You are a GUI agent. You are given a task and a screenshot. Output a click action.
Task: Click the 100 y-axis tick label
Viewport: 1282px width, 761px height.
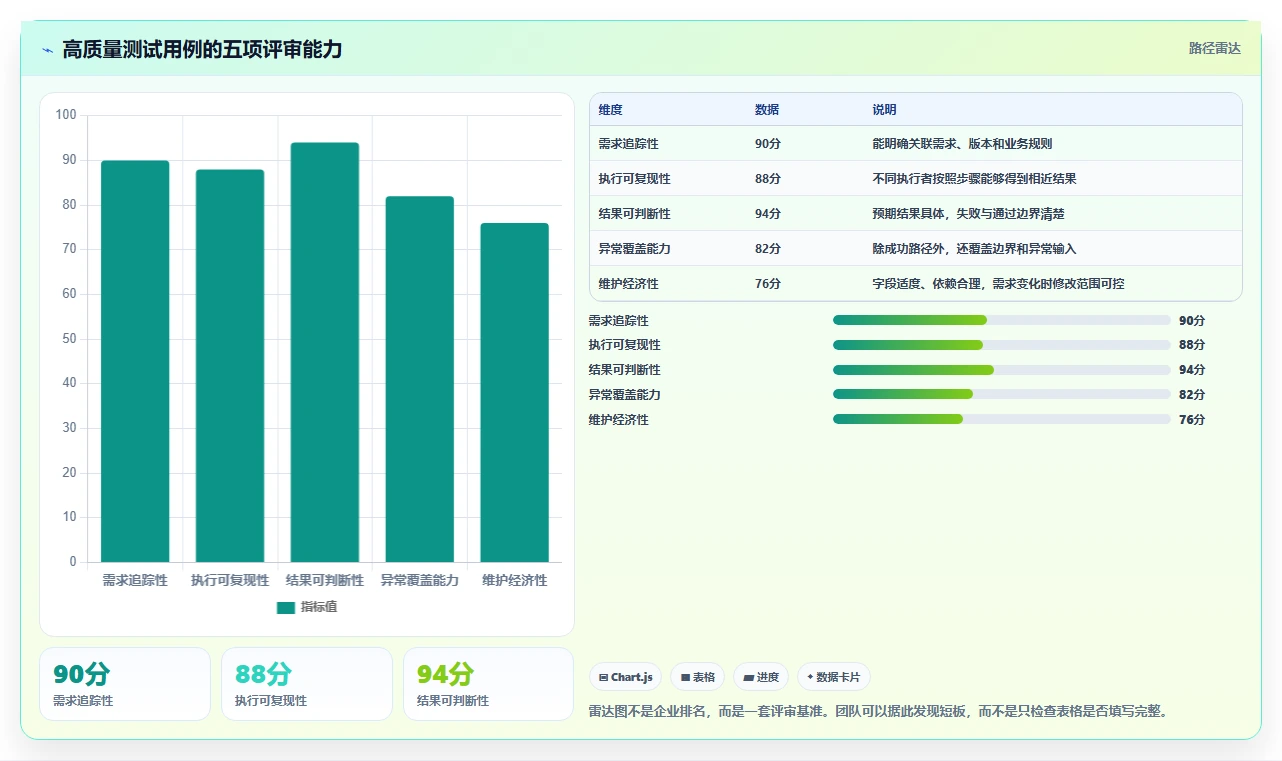(x=66, y=115)
